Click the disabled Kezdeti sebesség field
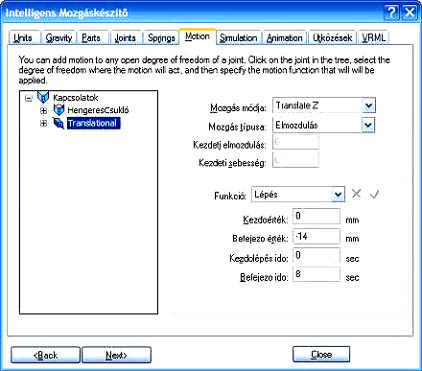Viewport: 422px width, 371px height. 296,160
